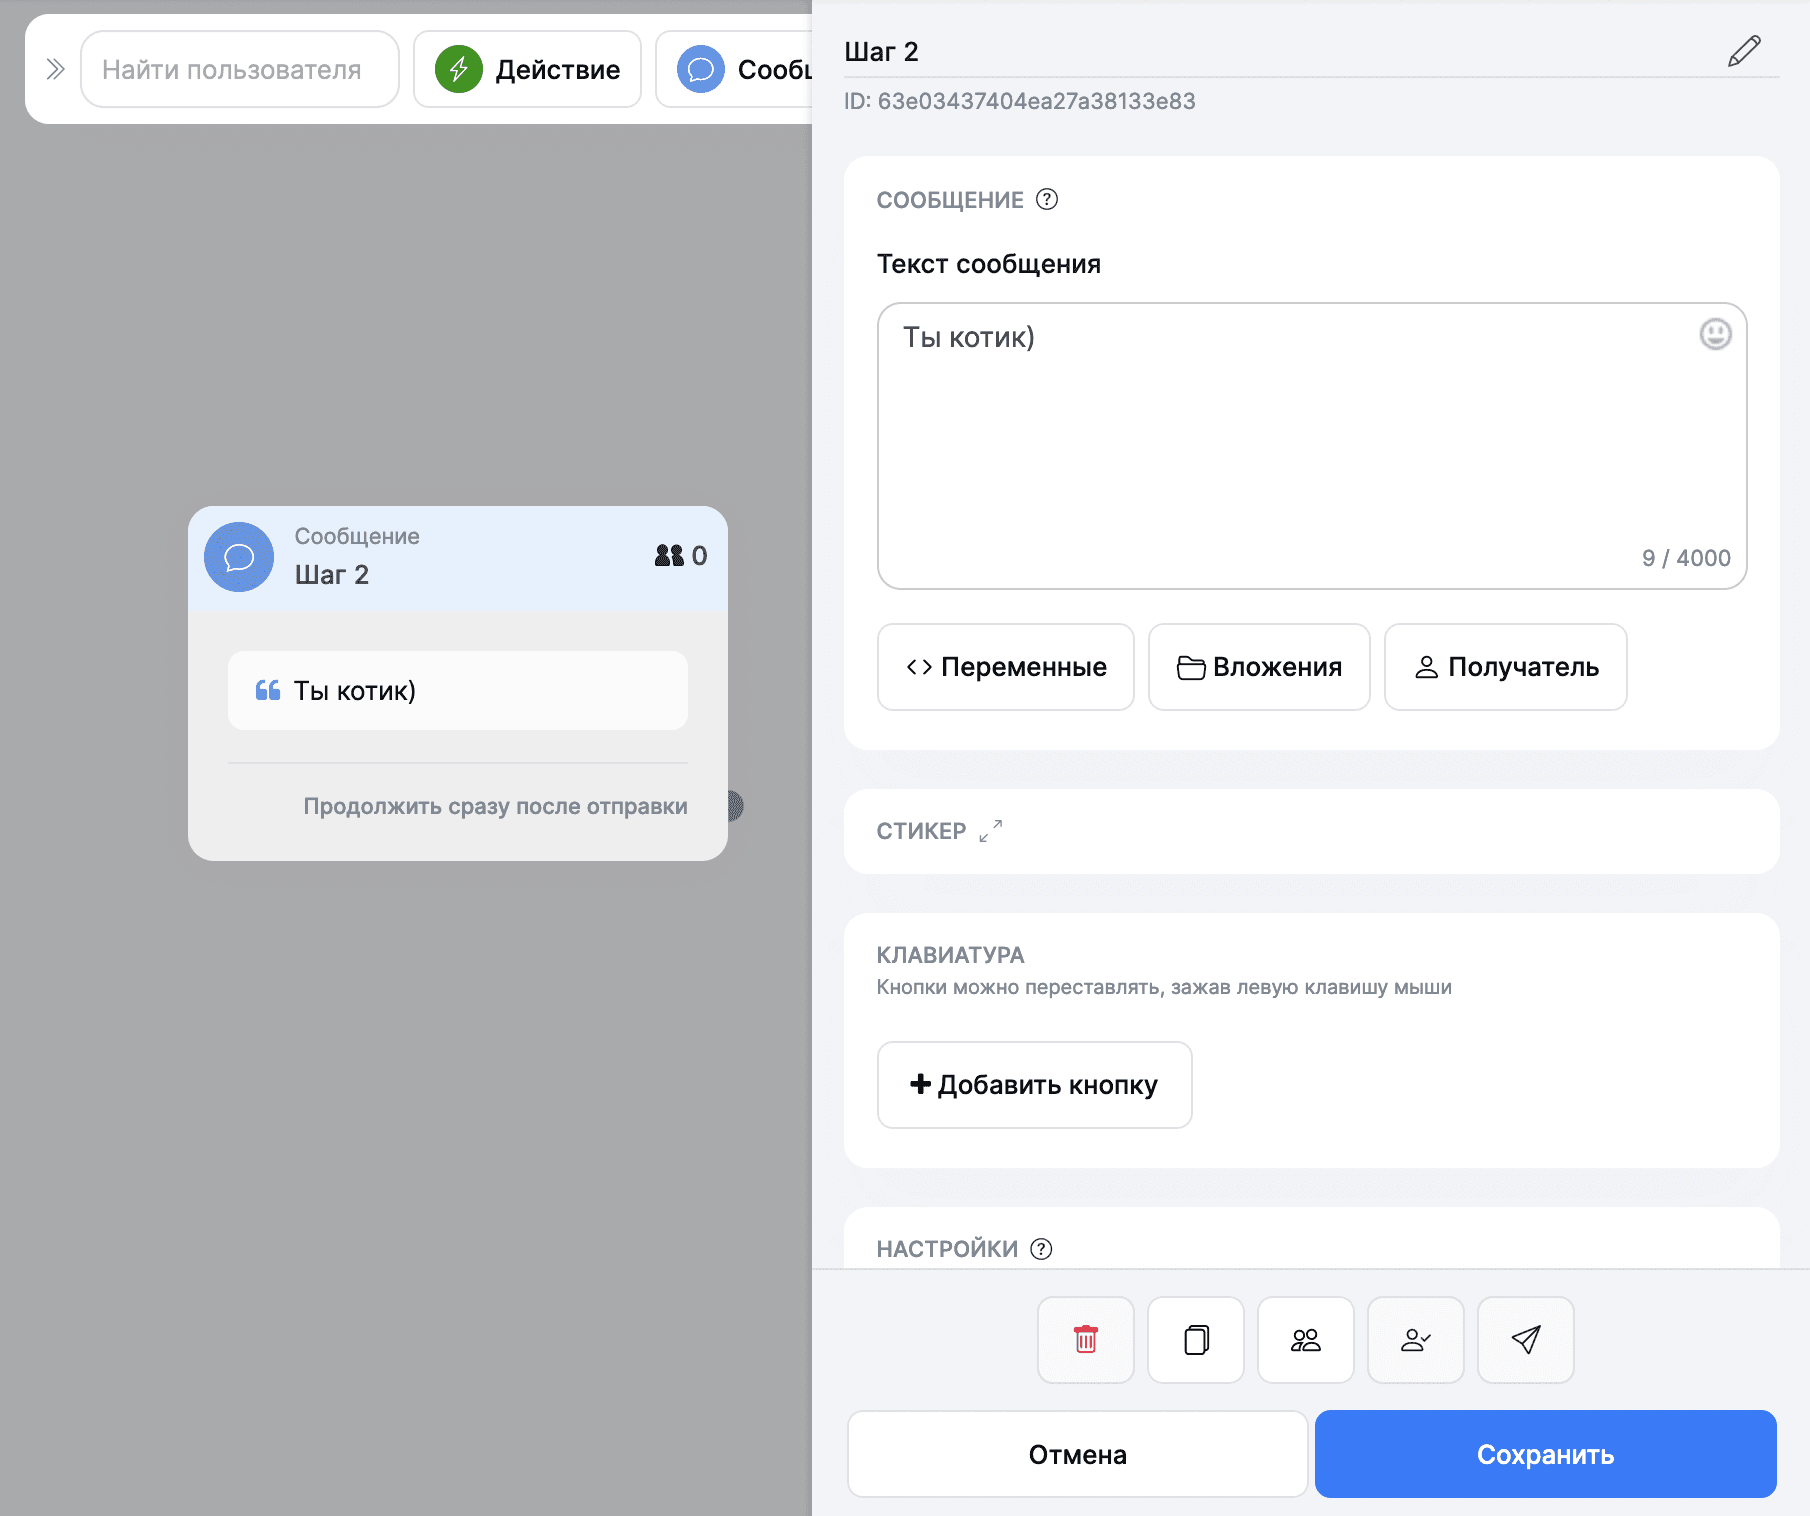Expand the sidebar with double chevron

(55, 69)
